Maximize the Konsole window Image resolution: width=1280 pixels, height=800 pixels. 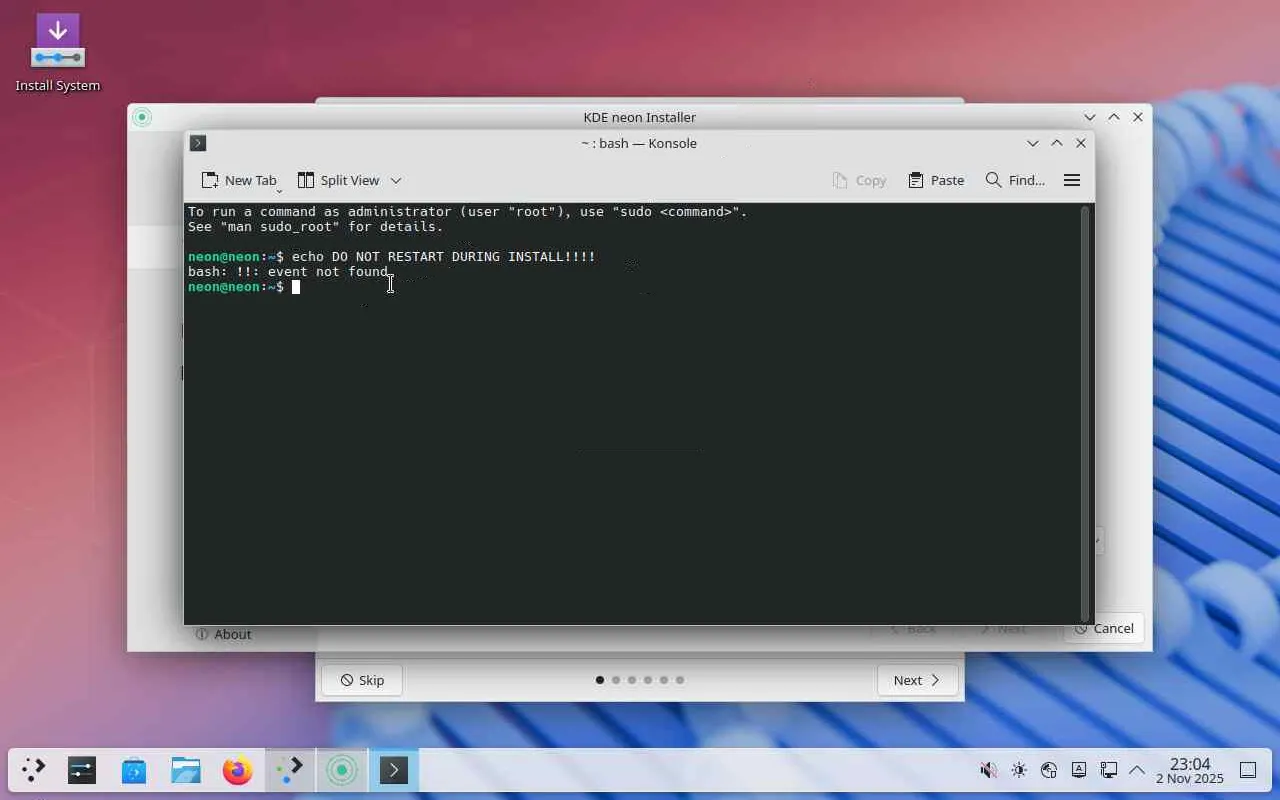coord(1057,143)
